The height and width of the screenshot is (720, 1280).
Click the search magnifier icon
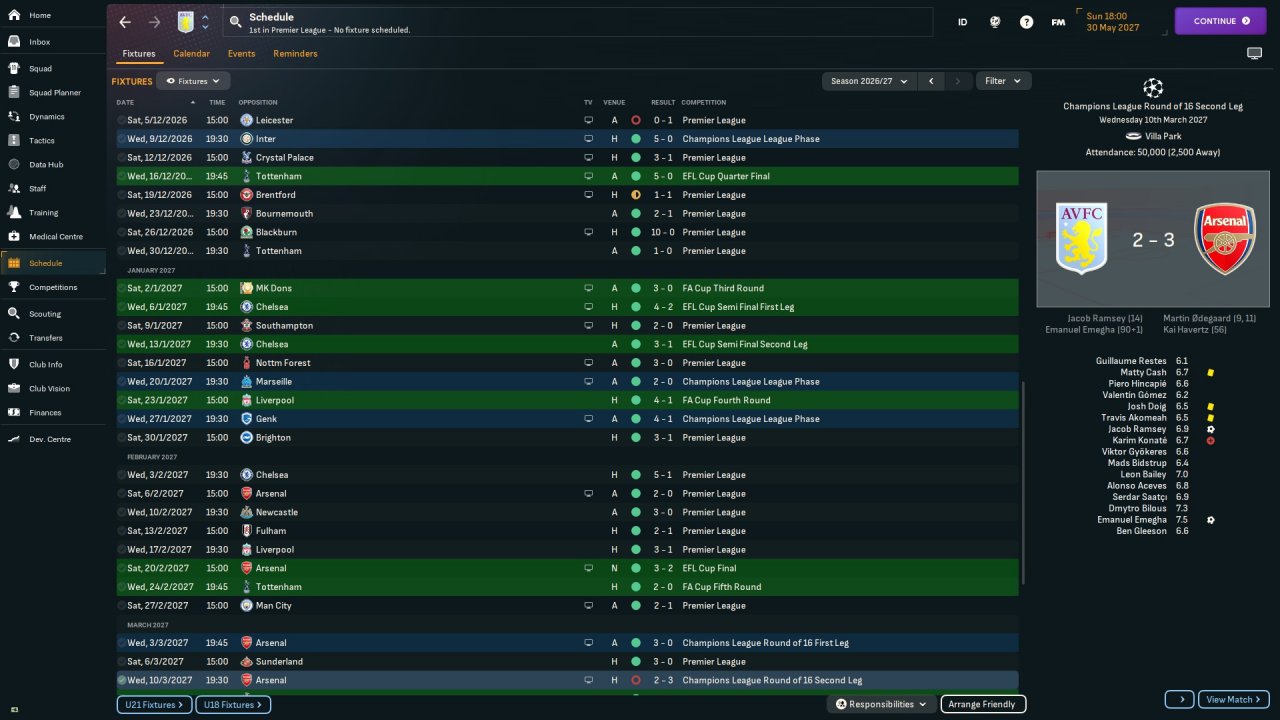[235, 21]
